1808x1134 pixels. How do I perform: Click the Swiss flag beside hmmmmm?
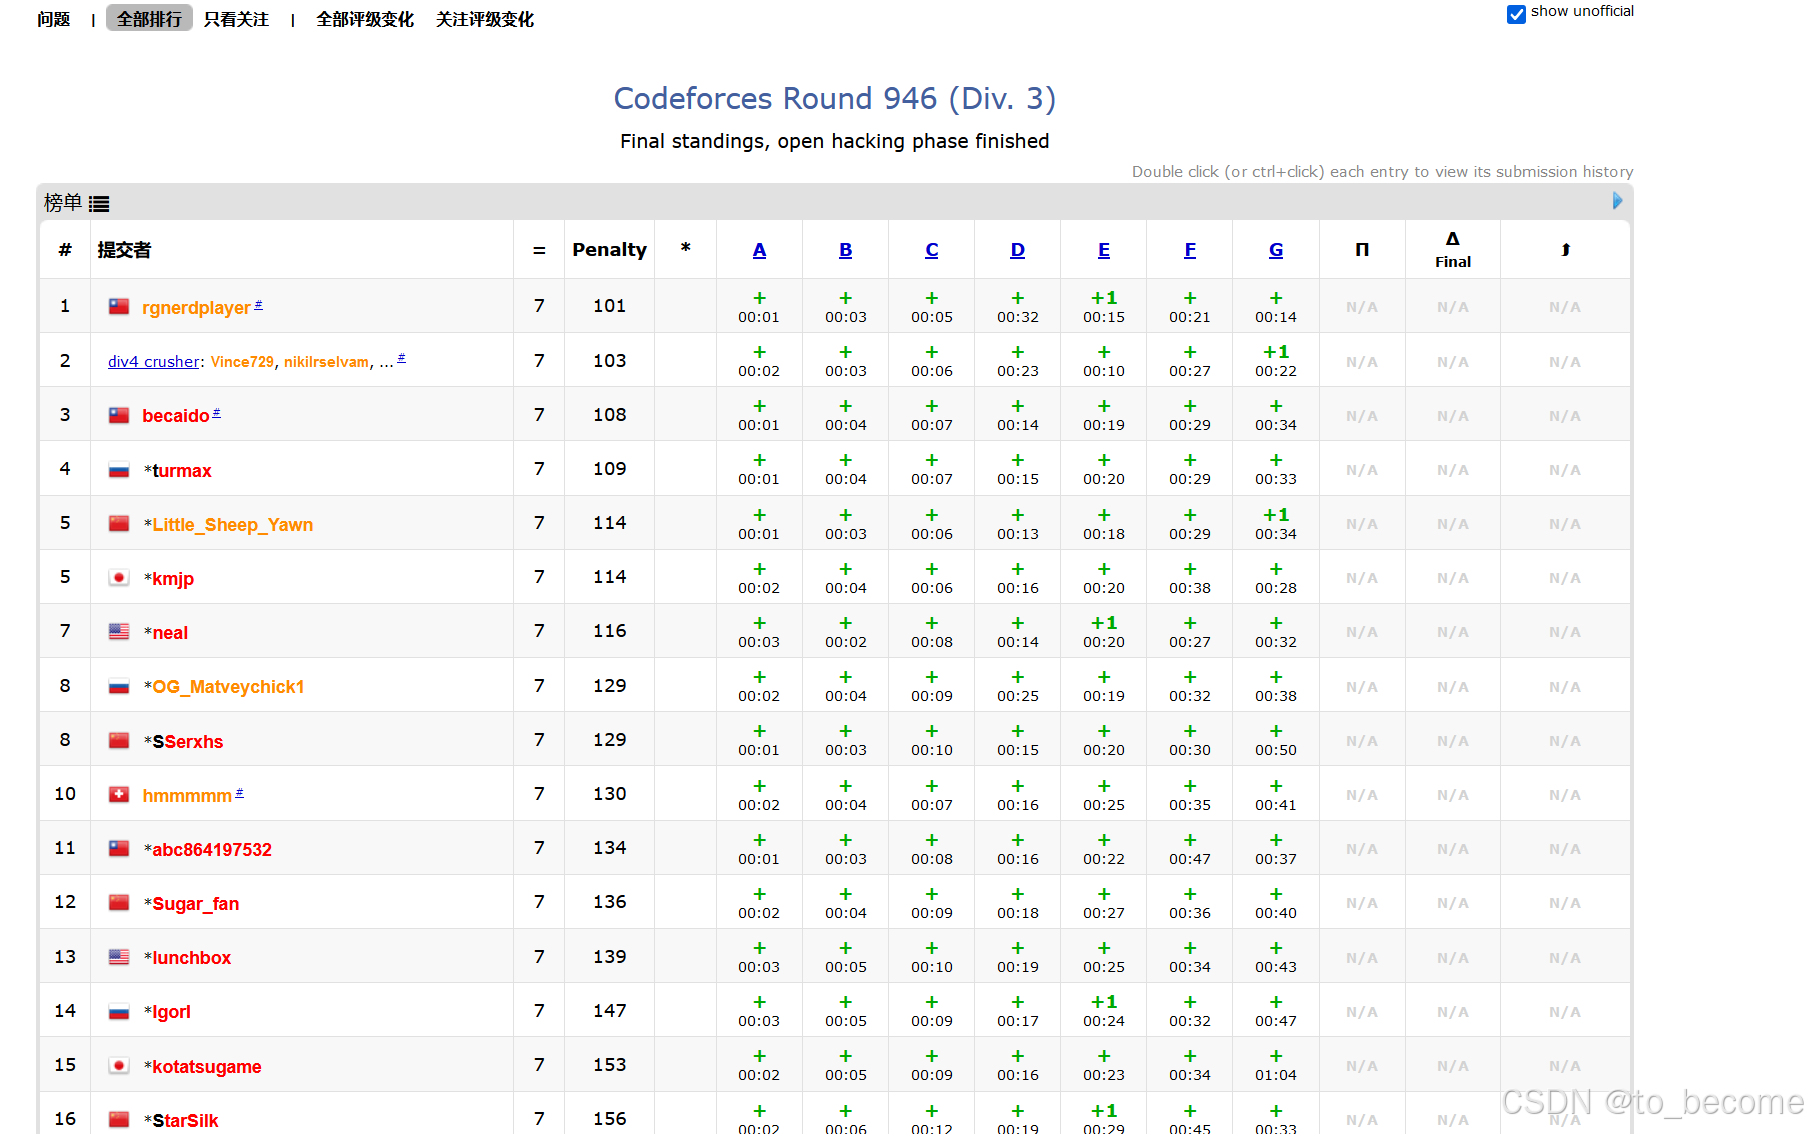pyautogui.click(x=119, y=795)
